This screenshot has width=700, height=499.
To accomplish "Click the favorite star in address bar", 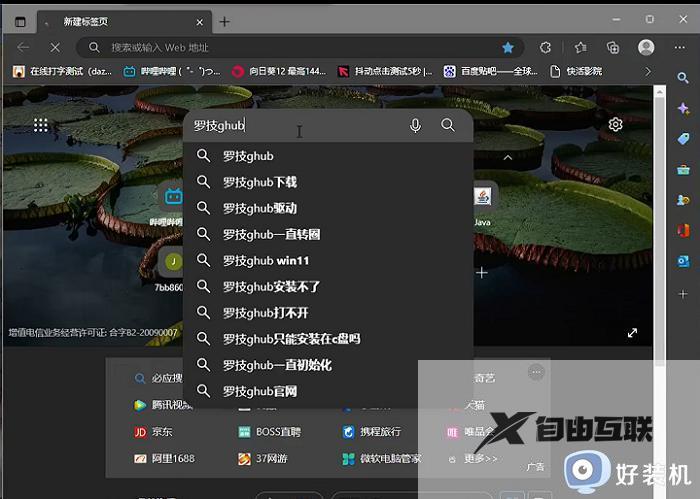I will [x=508, y=47].
